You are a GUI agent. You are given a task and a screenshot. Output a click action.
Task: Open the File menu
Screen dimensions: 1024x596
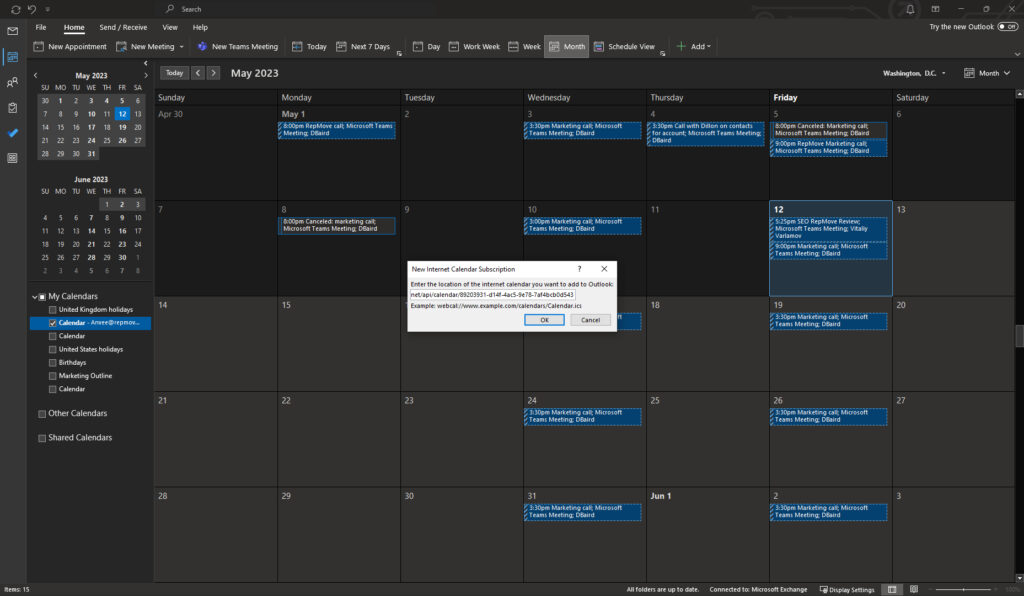[x=41, y=27]
